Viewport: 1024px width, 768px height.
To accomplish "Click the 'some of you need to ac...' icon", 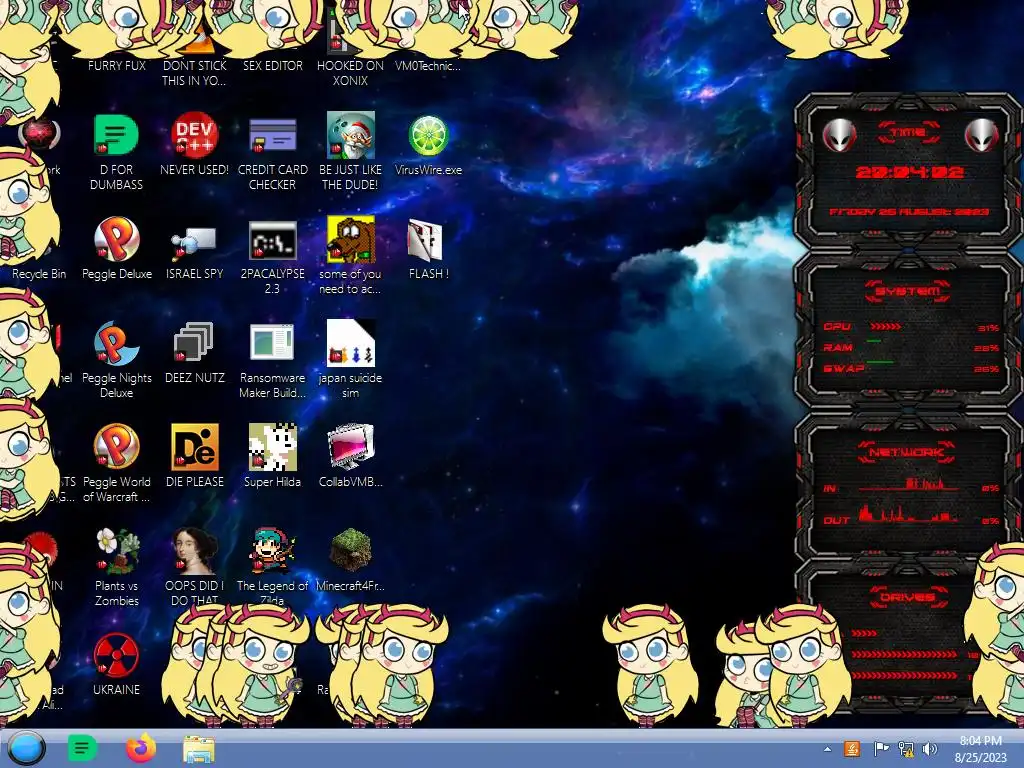I will point(351,239).
